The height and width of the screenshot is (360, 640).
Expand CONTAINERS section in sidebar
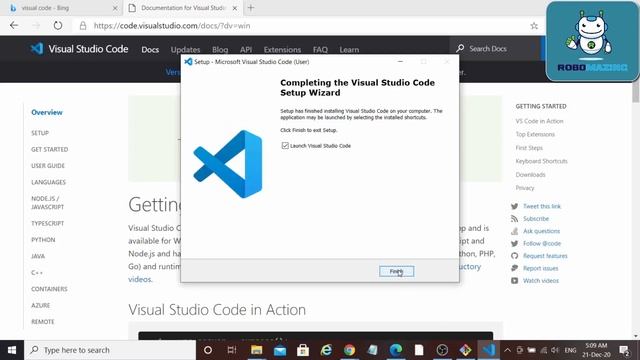49,289
